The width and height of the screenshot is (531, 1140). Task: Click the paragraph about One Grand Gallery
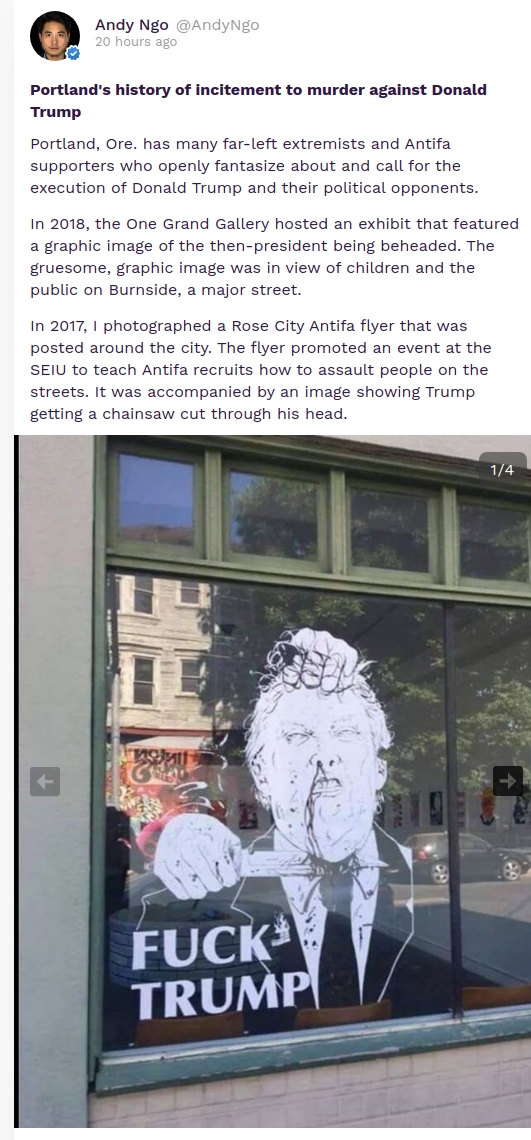(274, 257)
